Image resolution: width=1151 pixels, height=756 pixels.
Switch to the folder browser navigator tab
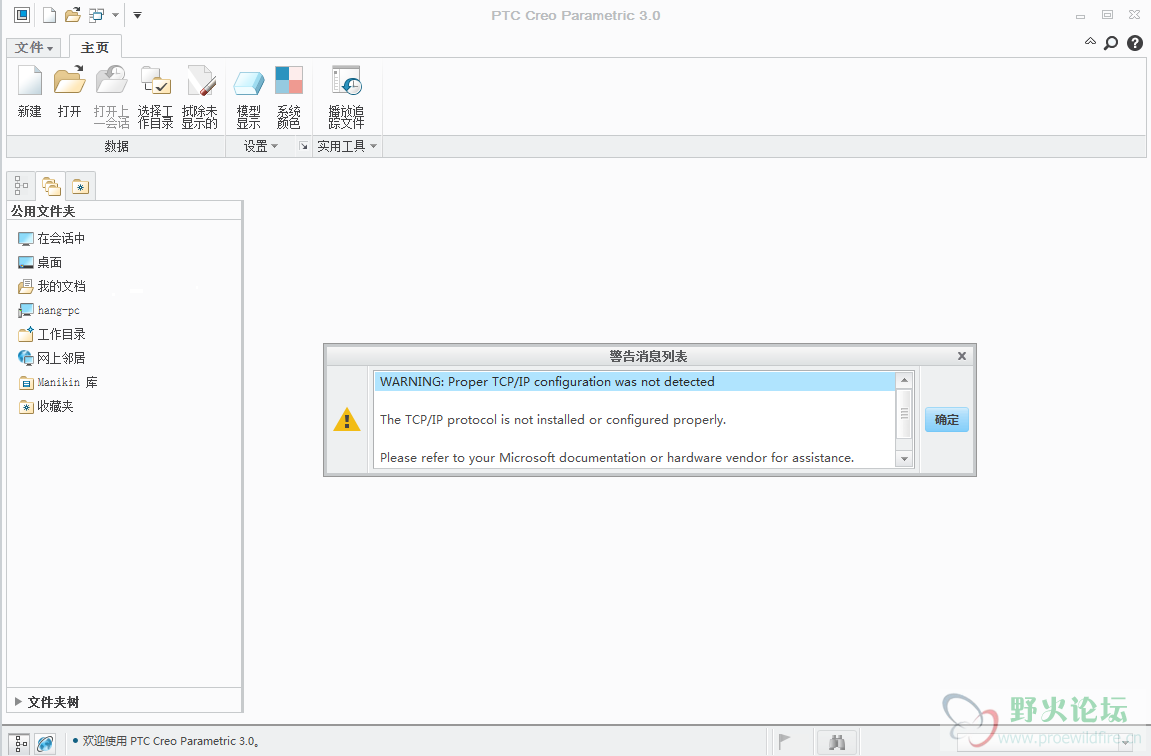pos(51,186)
